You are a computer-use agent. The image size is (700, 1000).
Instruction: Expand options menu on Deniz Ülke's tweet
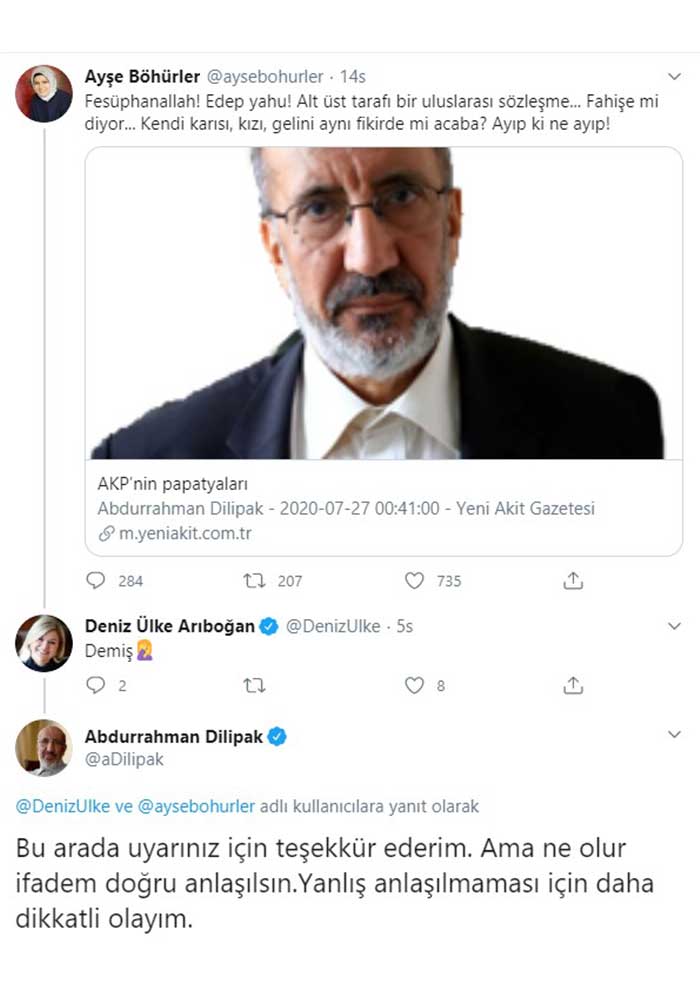(x=675, y=626)
